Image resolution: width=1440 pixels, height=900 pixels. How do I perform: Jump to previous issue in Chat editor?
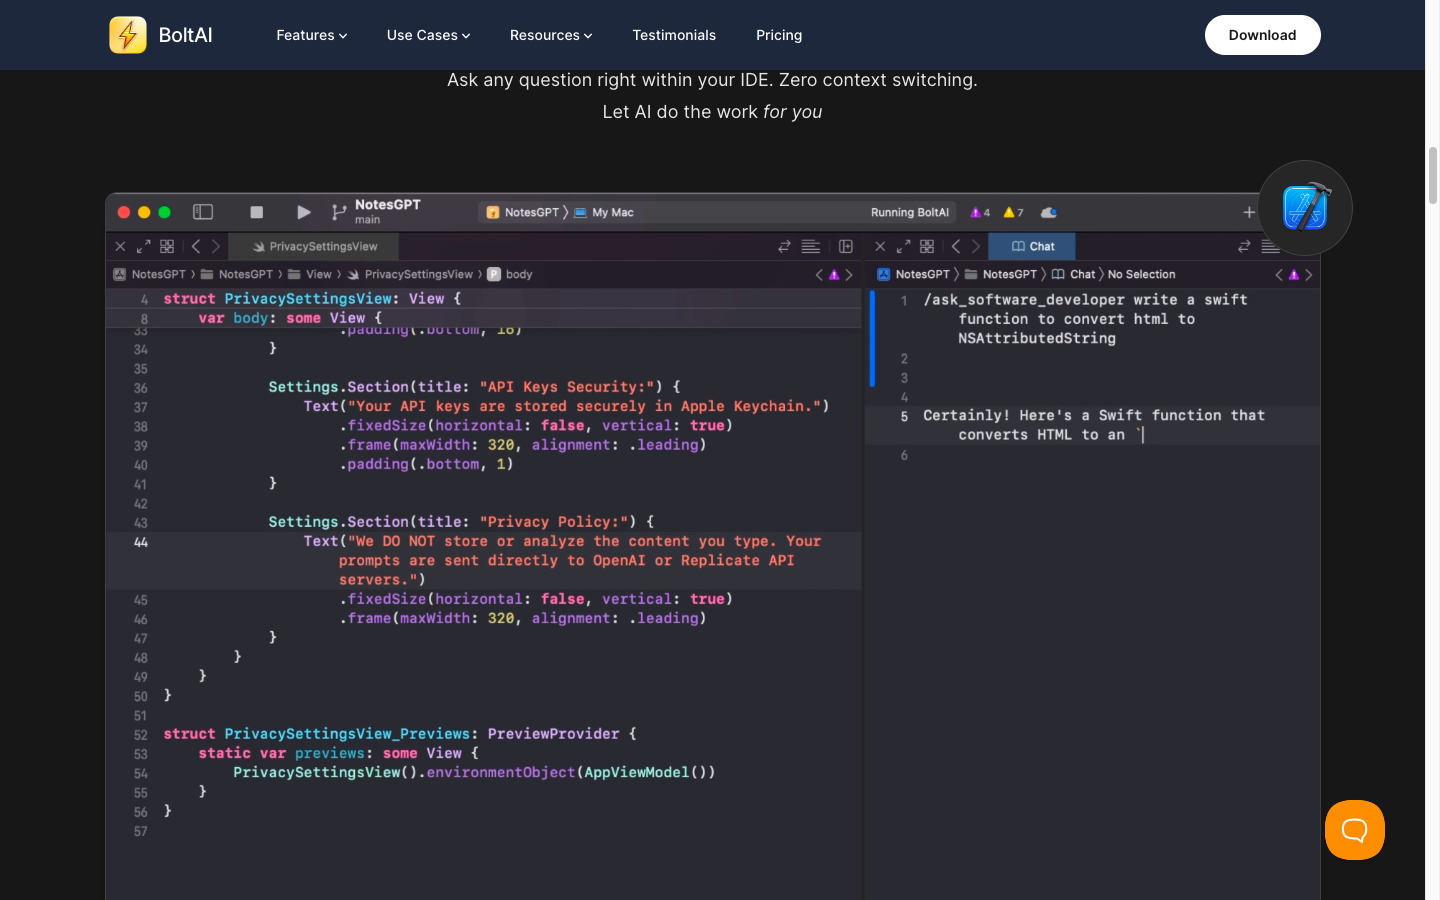[1279, 274]
